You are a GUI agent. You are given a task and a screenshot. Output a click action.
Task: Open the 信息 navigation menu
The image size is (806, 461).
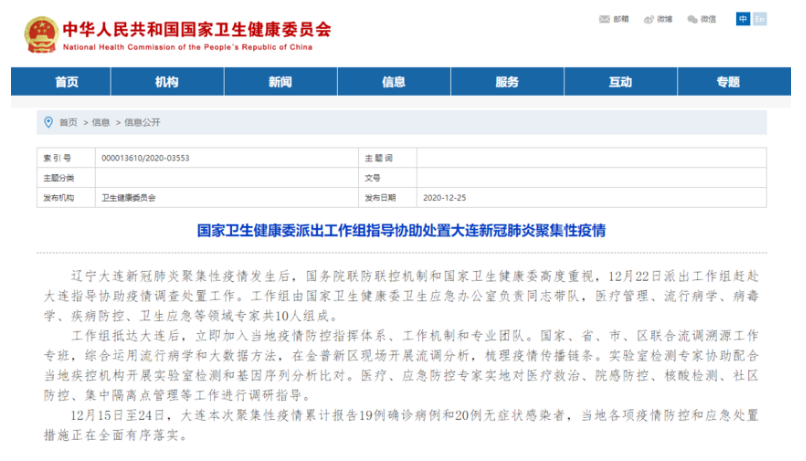pyautogui.click(x=393, y=82)
